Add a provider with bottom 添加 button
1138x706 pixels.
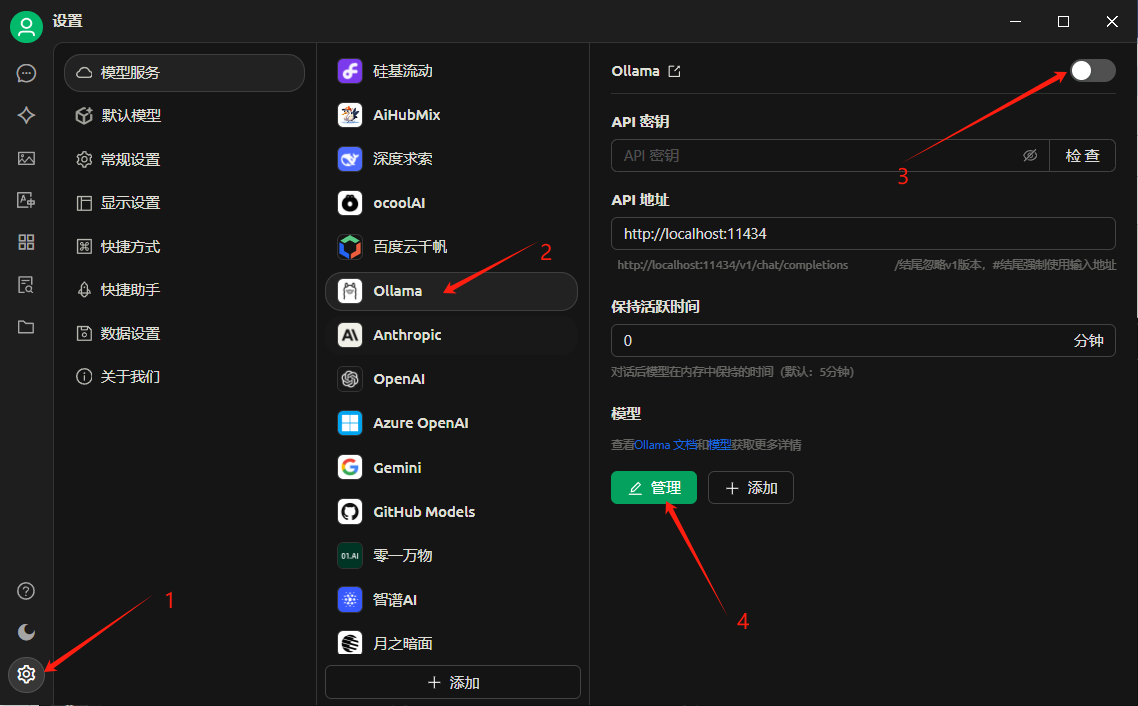pyautogui.click(x=453, y=682)
